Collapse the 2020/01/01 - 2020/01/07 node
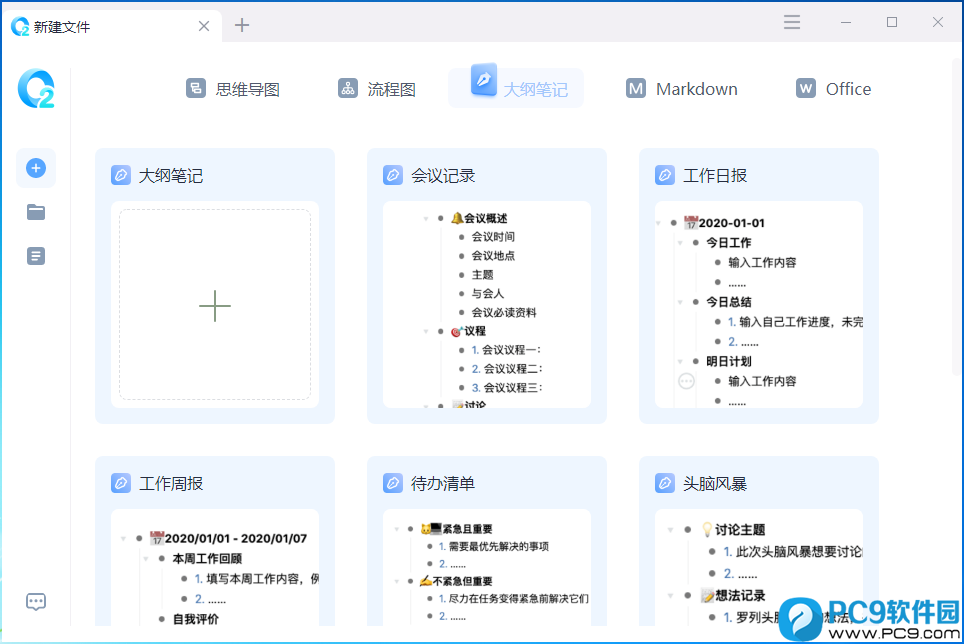964x644 pixels. [124, 539]
